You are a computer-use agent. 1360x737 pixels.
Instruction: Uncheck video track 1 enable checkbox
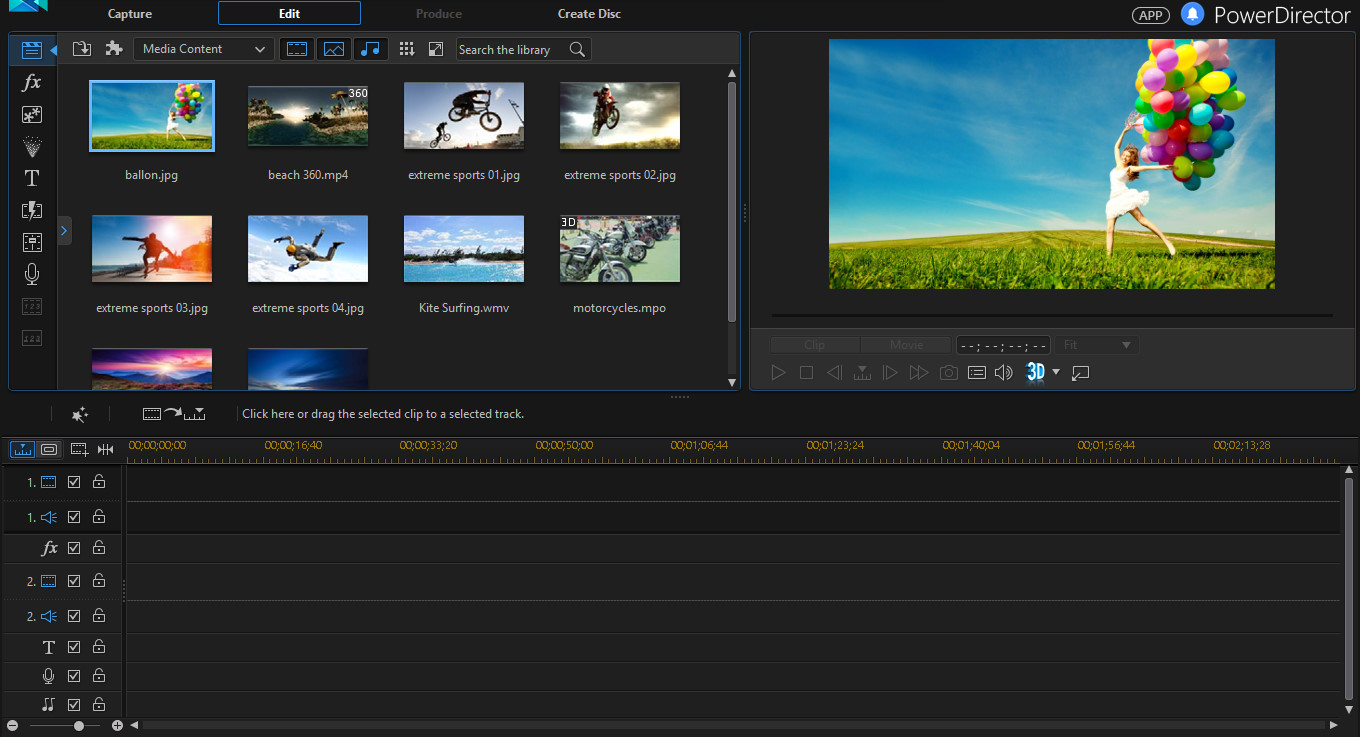74,482
